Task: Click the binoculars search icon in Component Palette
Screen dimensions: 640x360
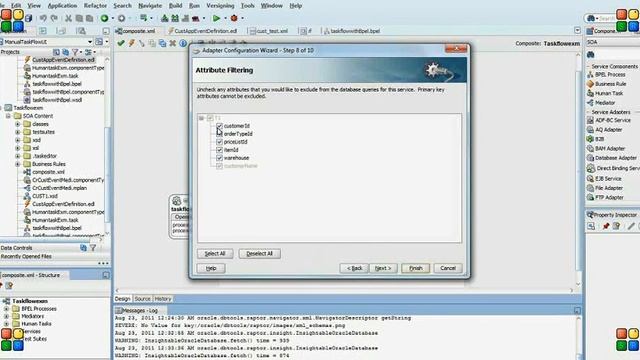Action: 591,55
